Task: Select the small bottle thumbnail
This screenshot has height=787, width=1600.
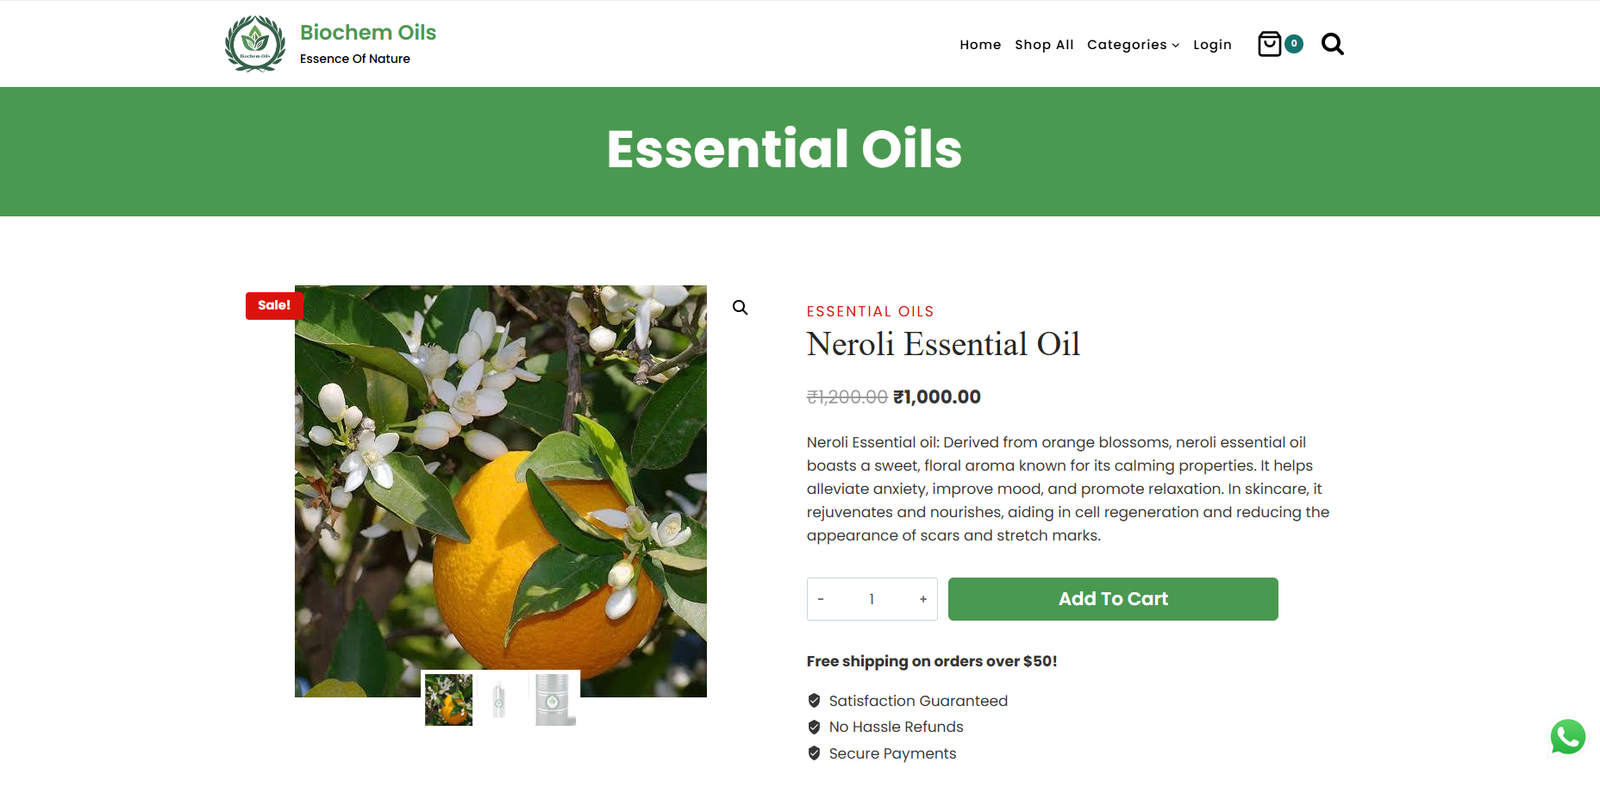Action: [500, 699]
